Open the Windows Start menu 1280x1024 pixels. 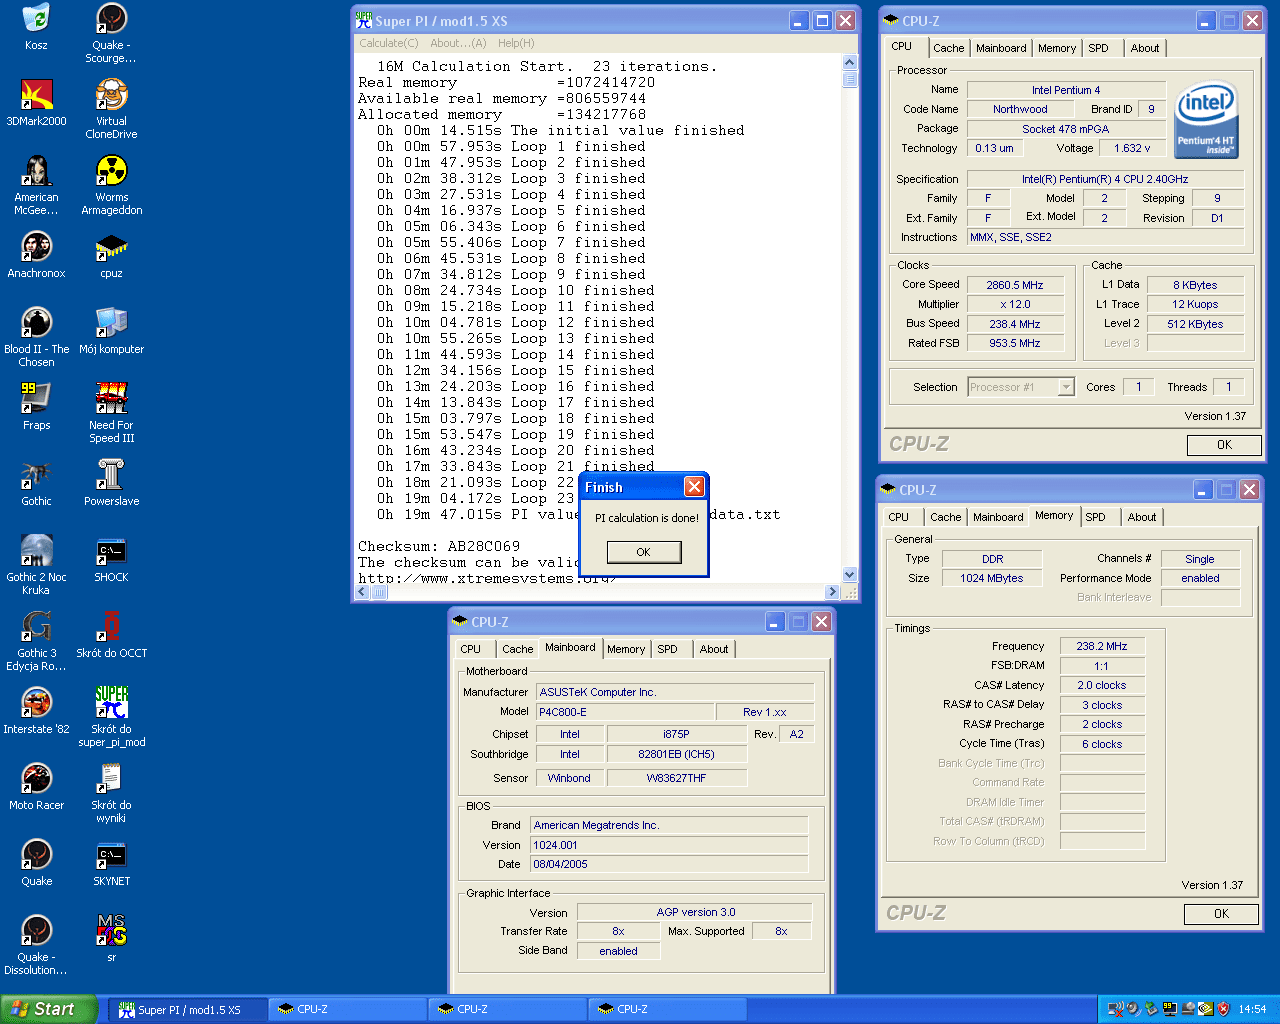point(49,1009)
